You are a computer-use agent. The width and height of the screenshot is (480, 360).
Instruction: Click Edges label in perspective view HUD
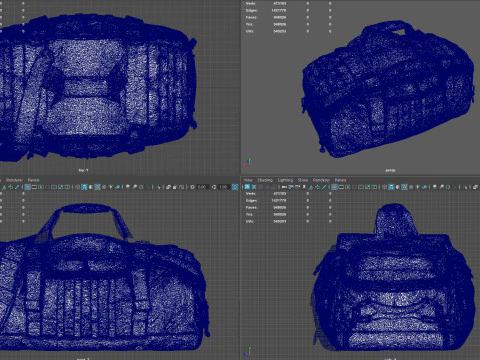(x=251, y=10)
